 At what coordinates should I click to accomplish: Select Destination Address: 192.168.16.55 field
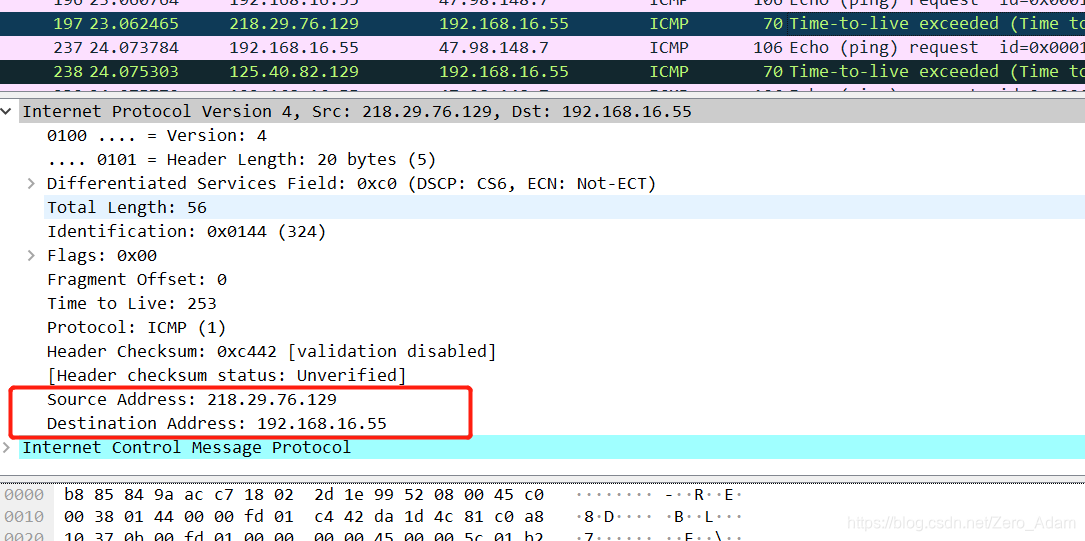[x=217, y=423]
